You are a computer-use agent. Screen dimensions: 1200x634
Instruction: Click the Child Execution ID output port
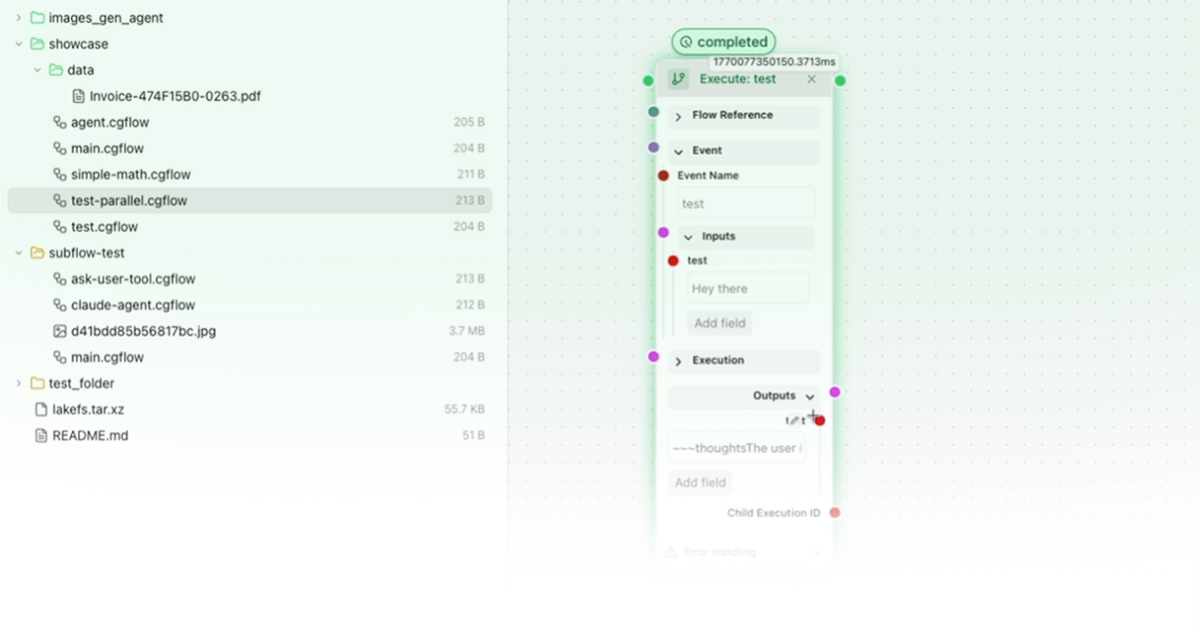click(835, 513)
